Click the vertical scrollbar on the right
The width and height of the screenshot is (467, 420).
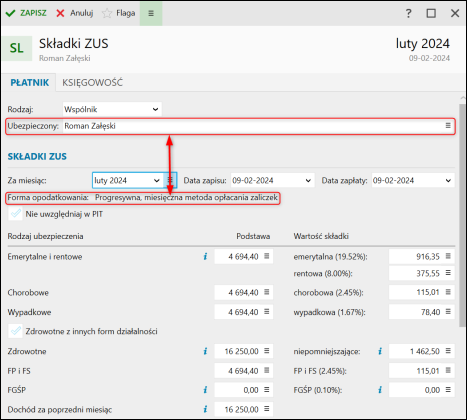pos(462,215)
